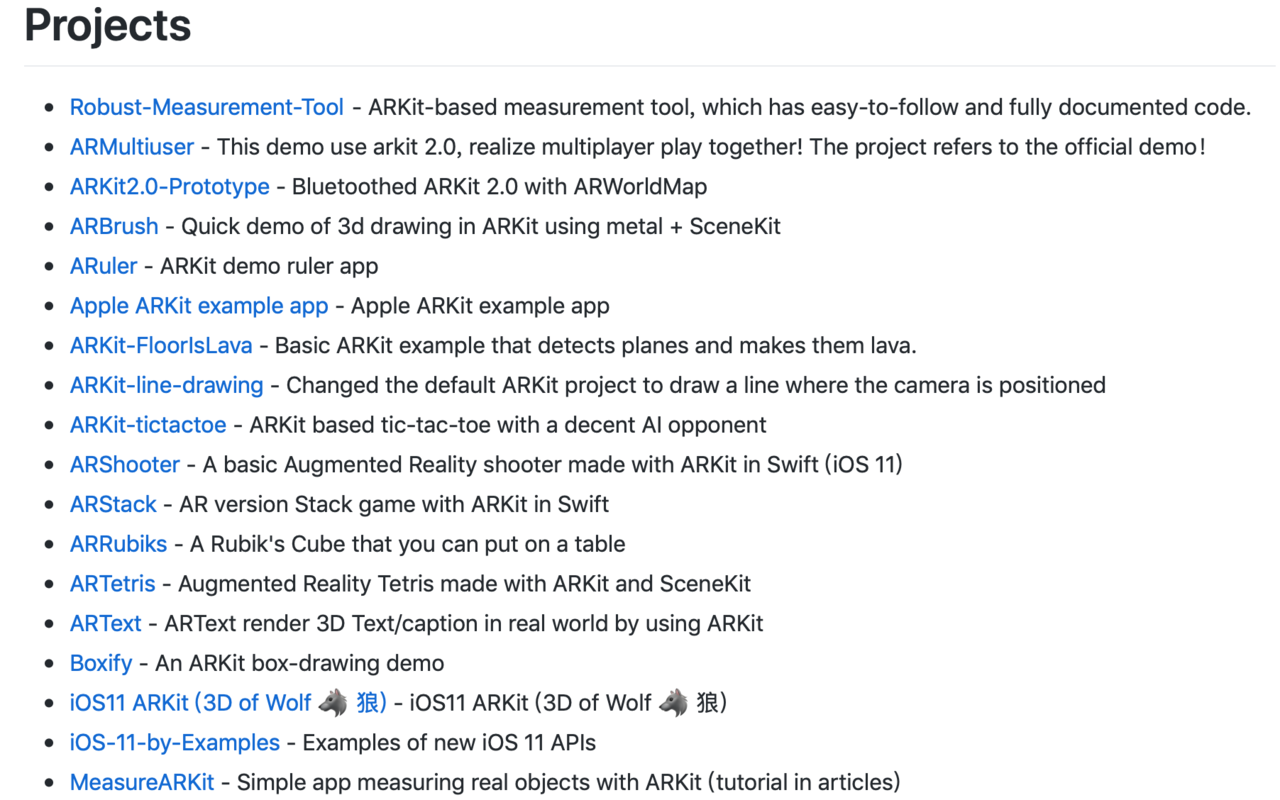Open the ARBrush project link

114,226
